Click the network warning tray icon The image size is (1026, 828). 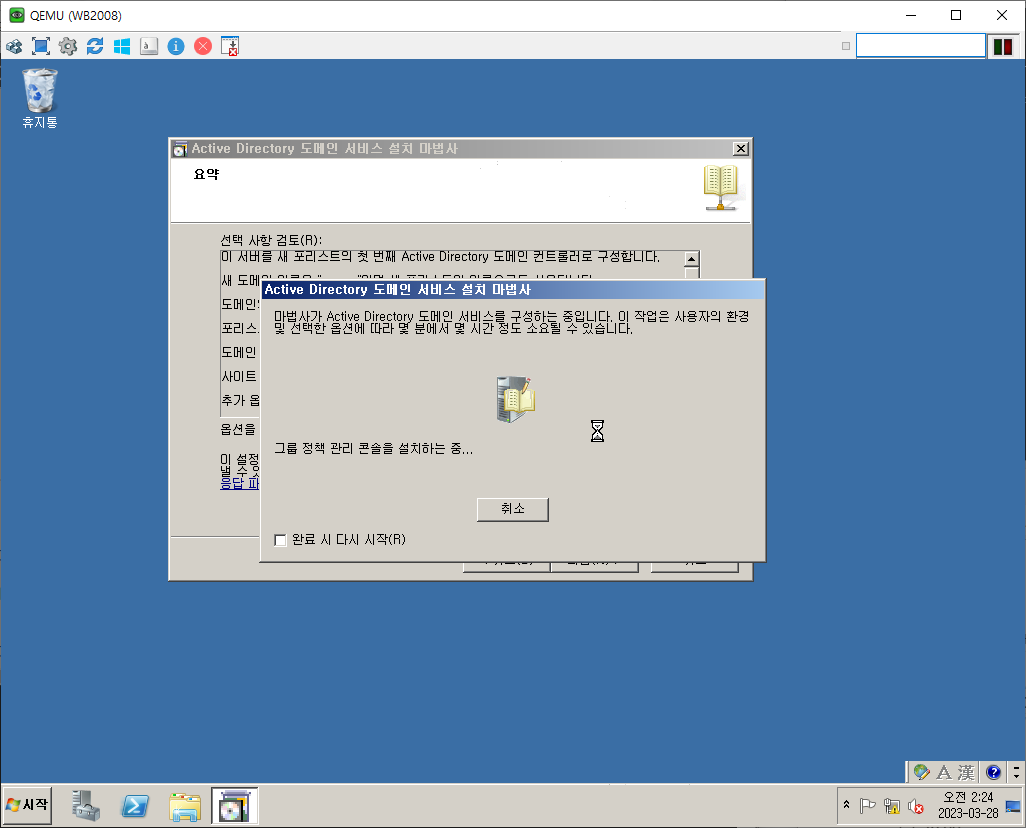891,806
